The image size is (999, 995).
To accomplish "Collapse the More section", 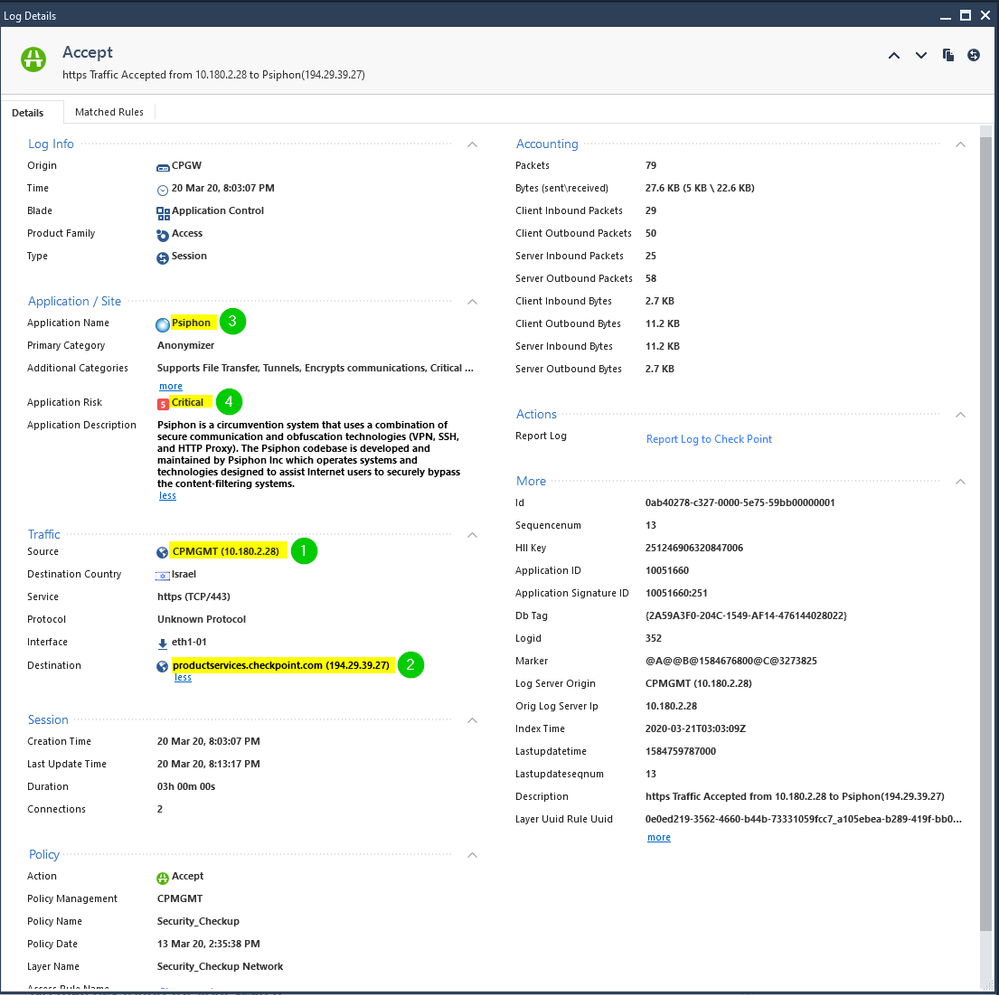I will coord(960,482).
